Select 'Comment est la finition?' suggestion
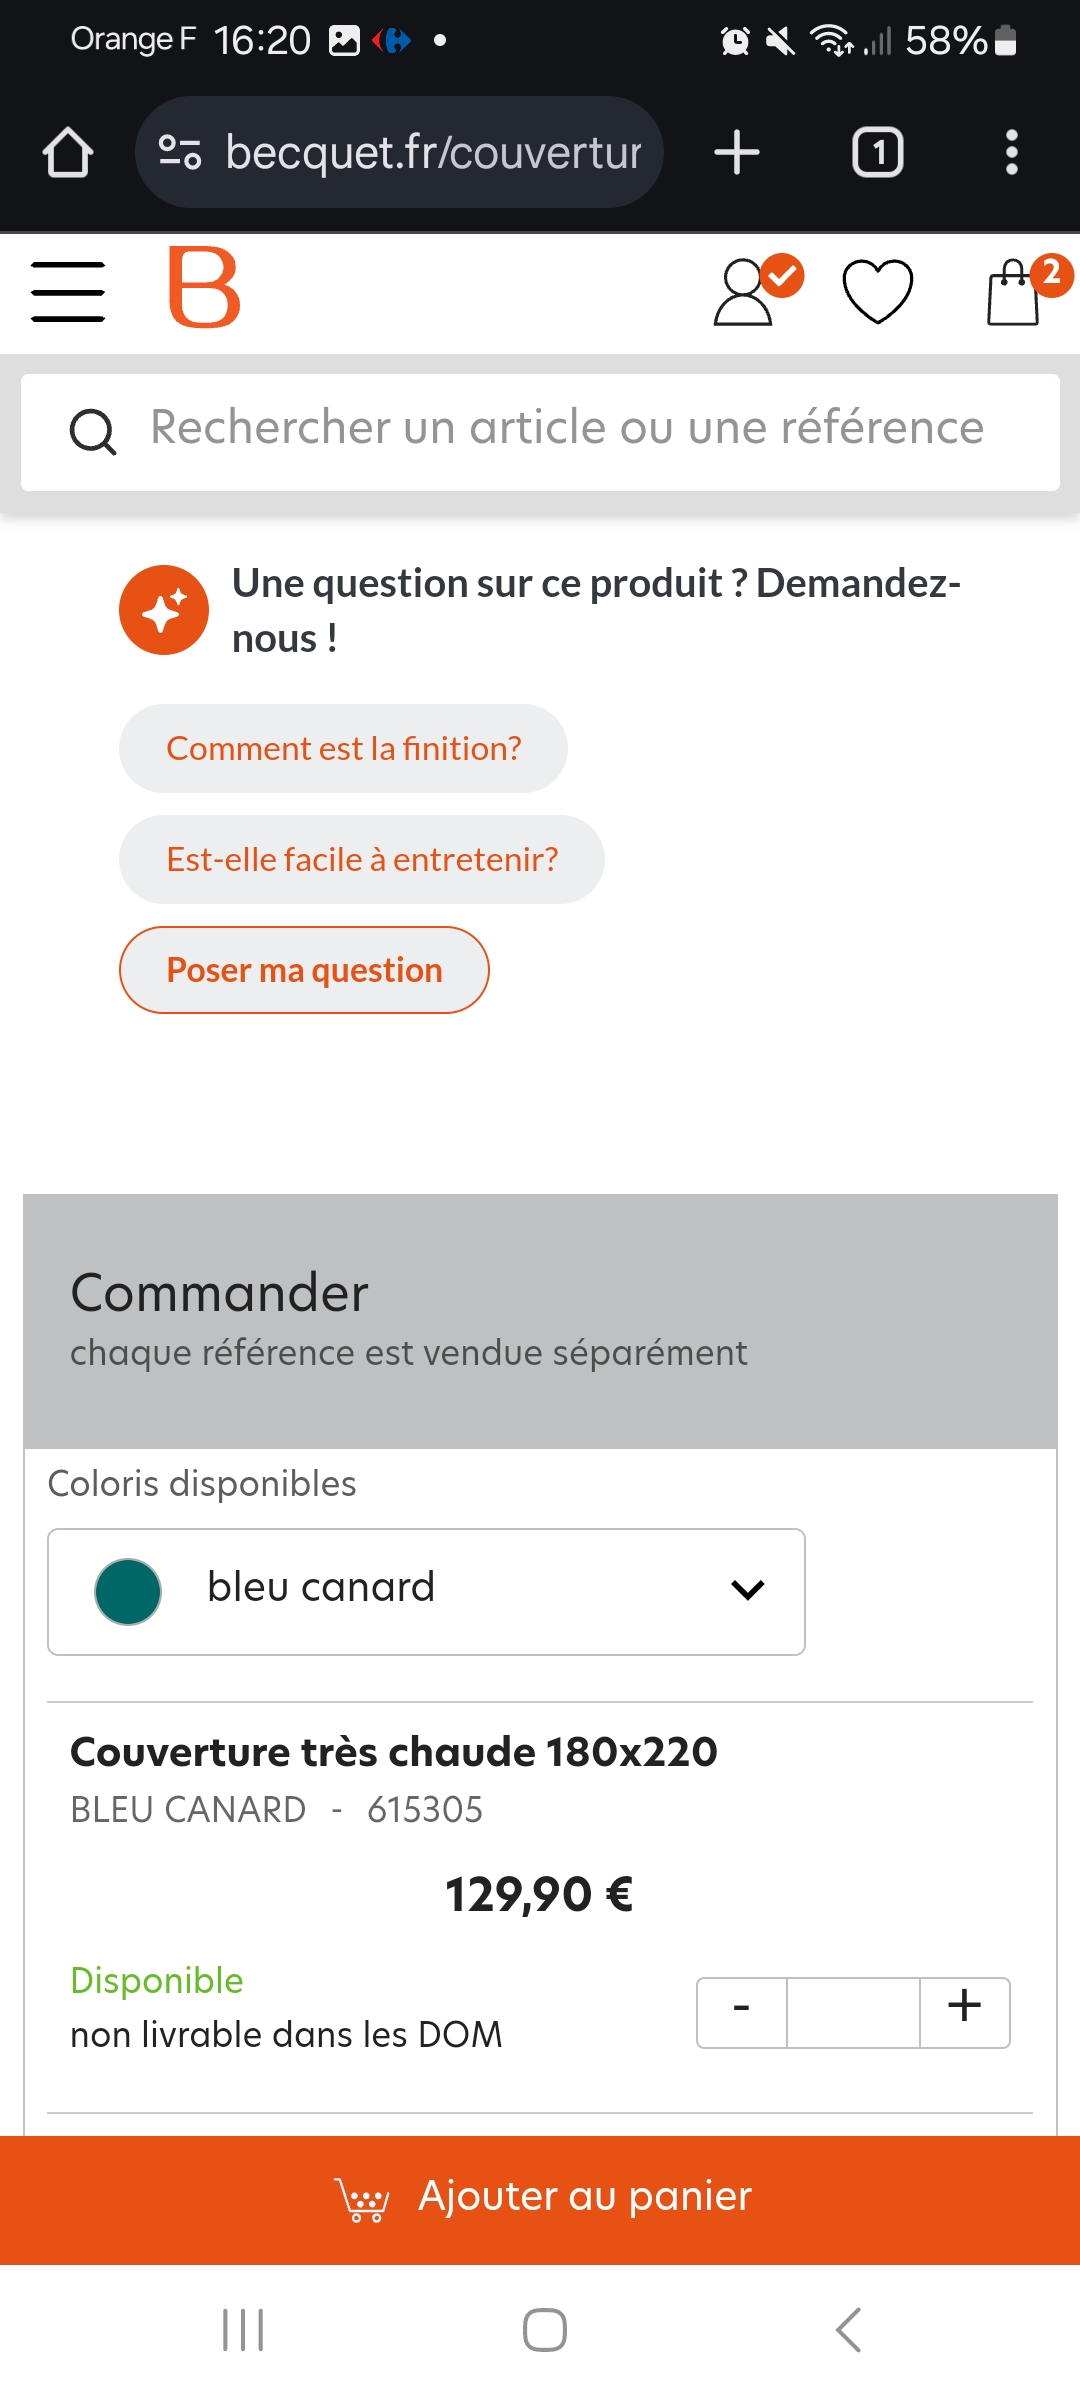Screen dimensions: 1080x2400 [343, 748]
